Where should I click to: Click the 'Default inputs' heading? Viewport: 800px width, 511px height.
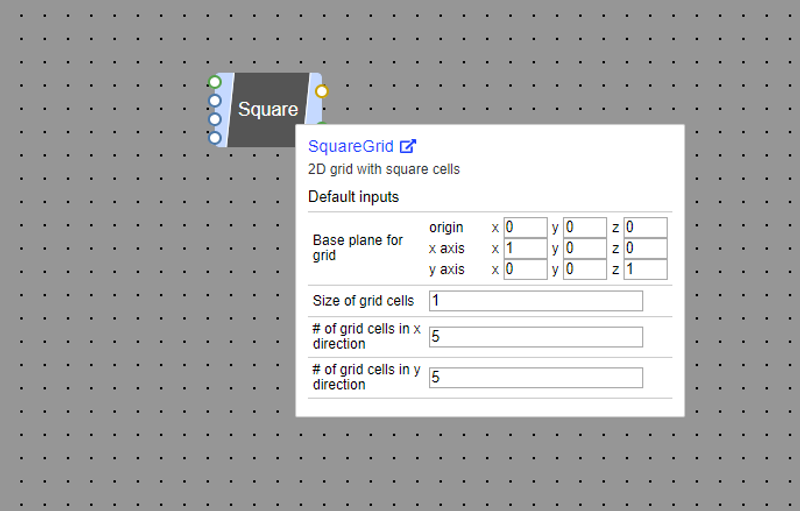point(354,197)
